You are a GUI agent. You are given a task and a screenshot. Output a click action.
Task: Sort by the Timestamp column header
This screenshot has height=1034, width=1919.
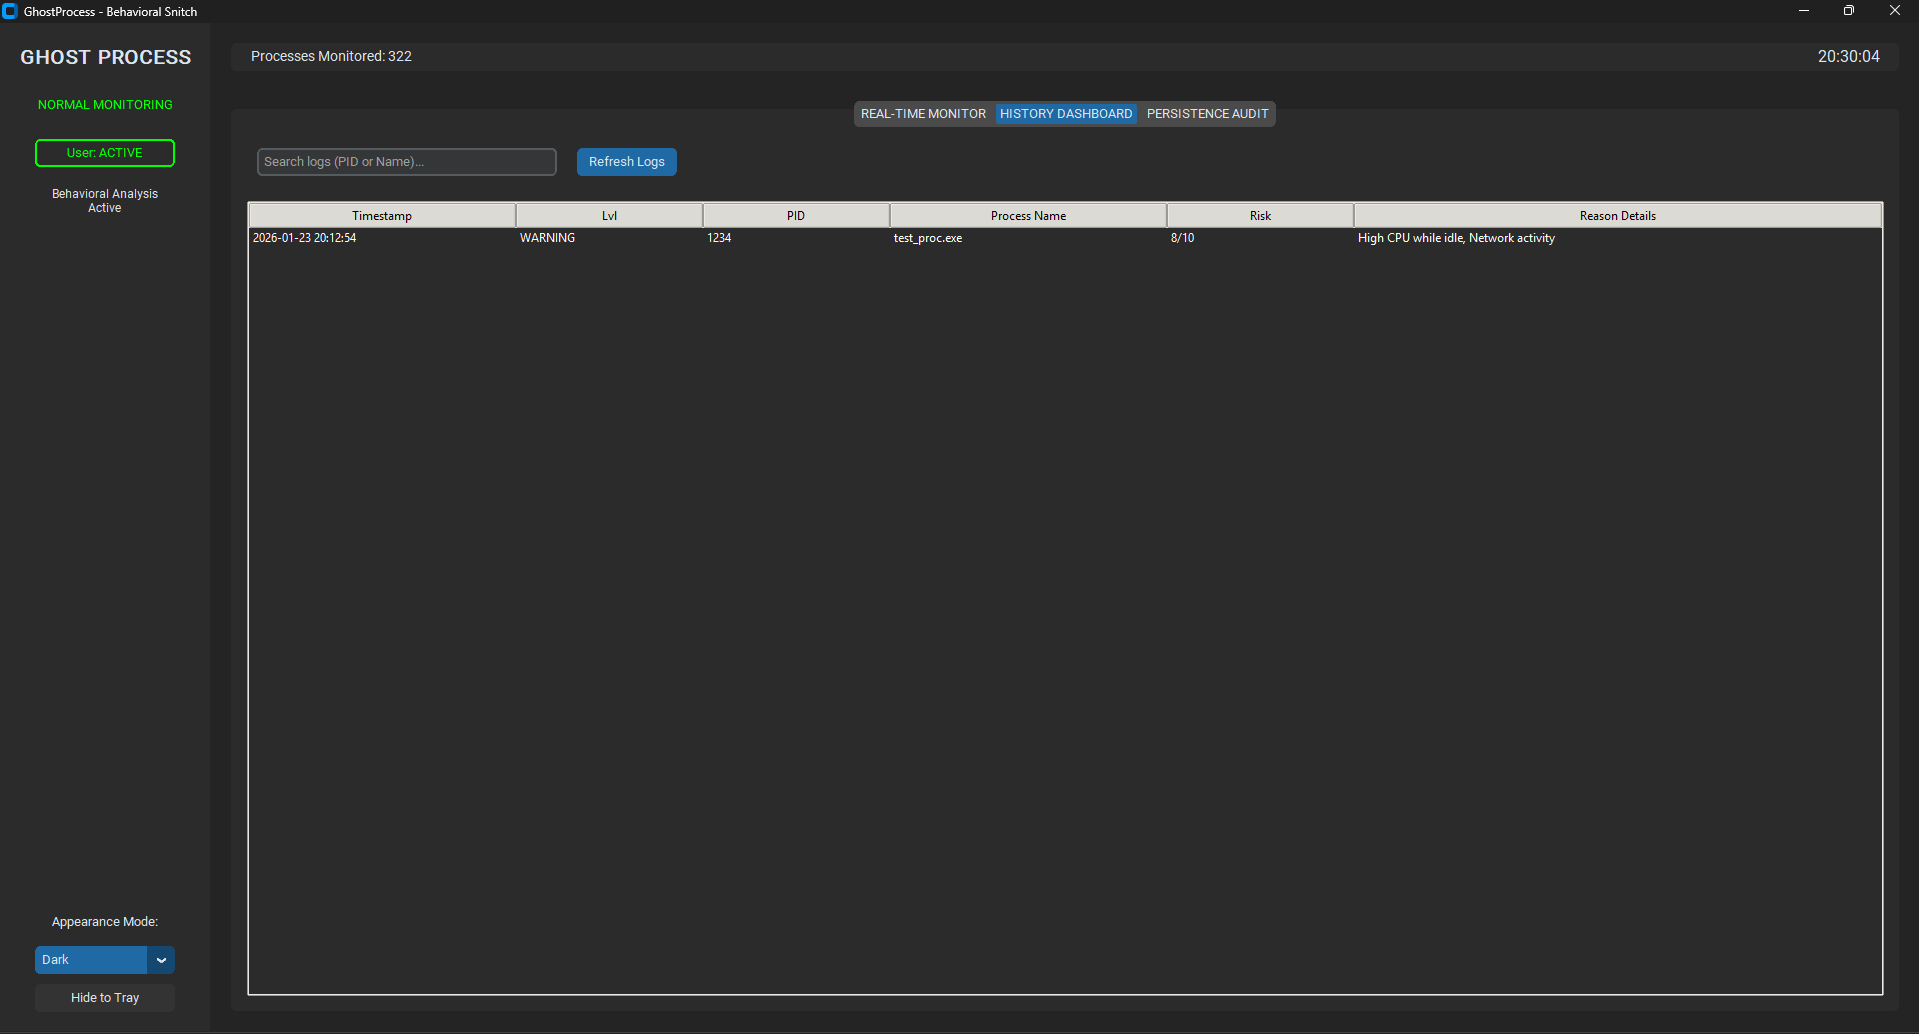(382, 216)
